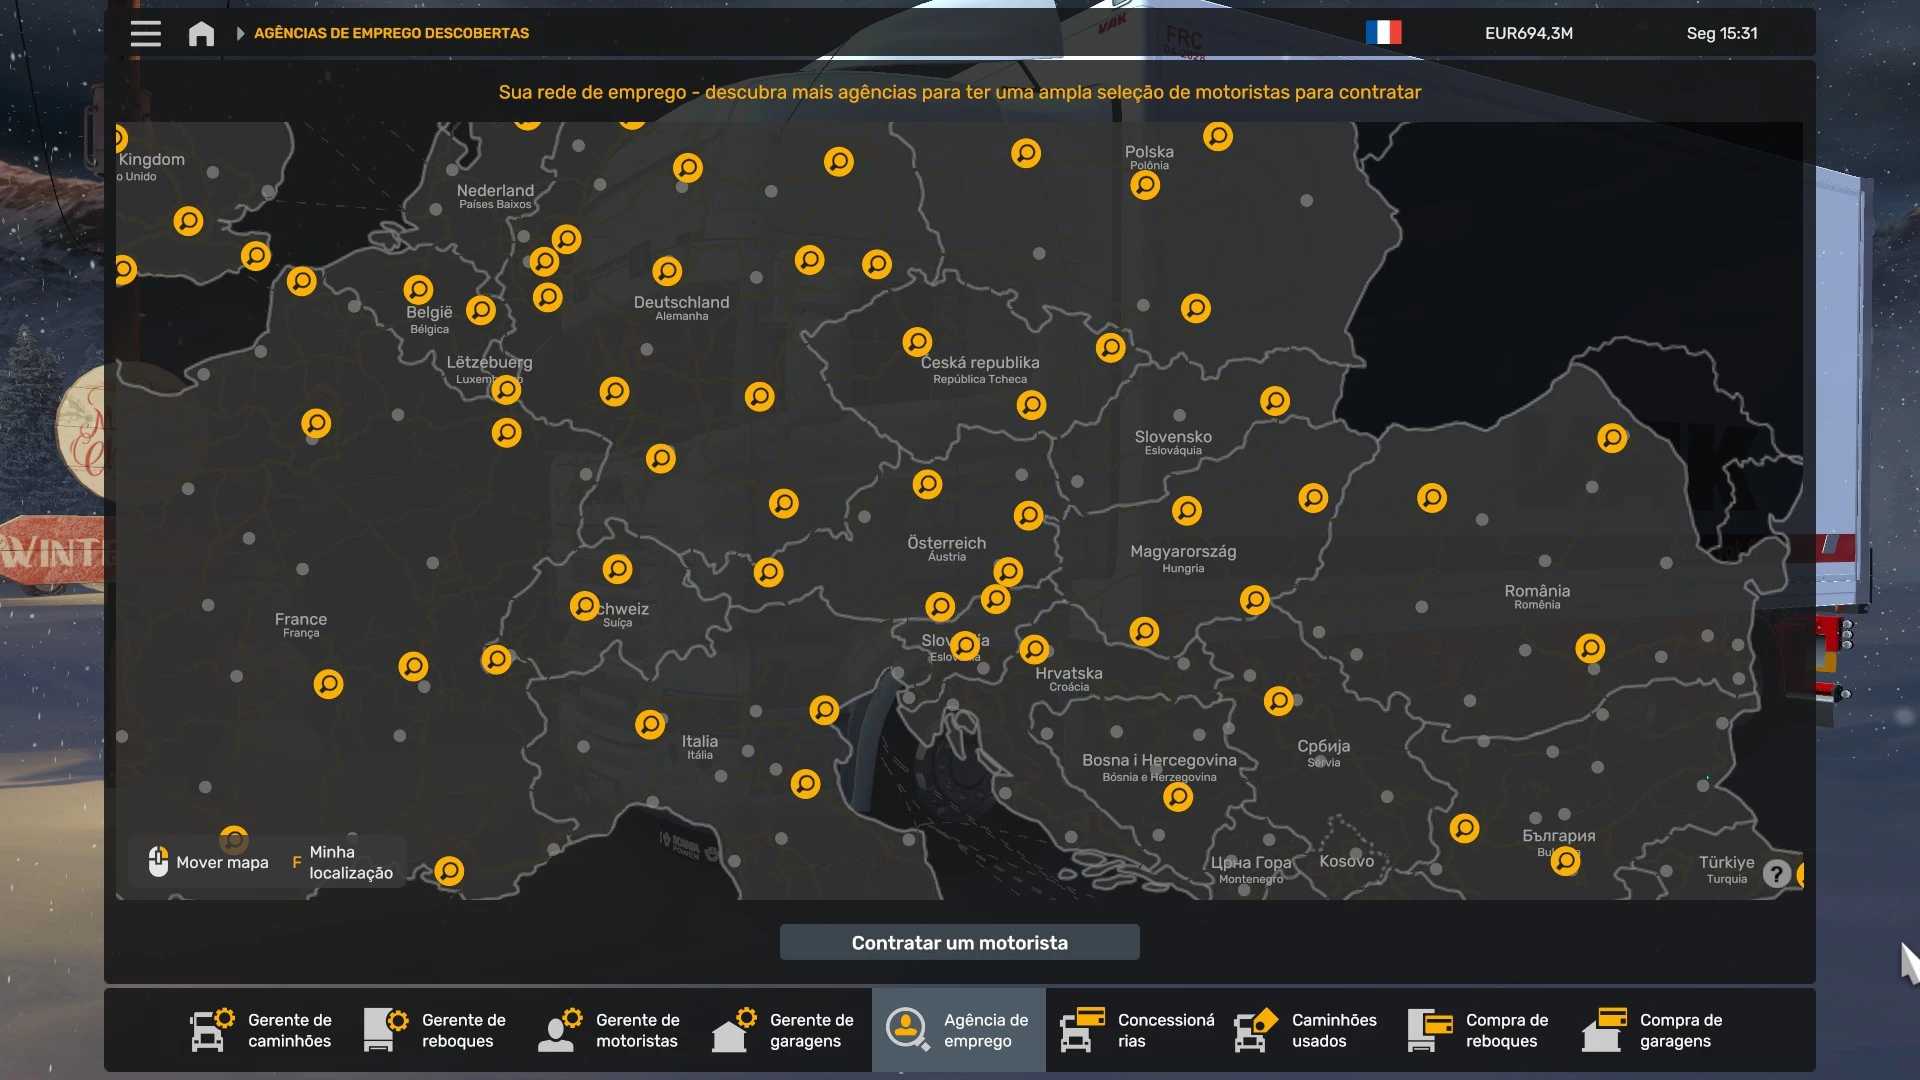1920x1080 pixels.
Task: Click the French flag icon
Action: pos(1383,33)
